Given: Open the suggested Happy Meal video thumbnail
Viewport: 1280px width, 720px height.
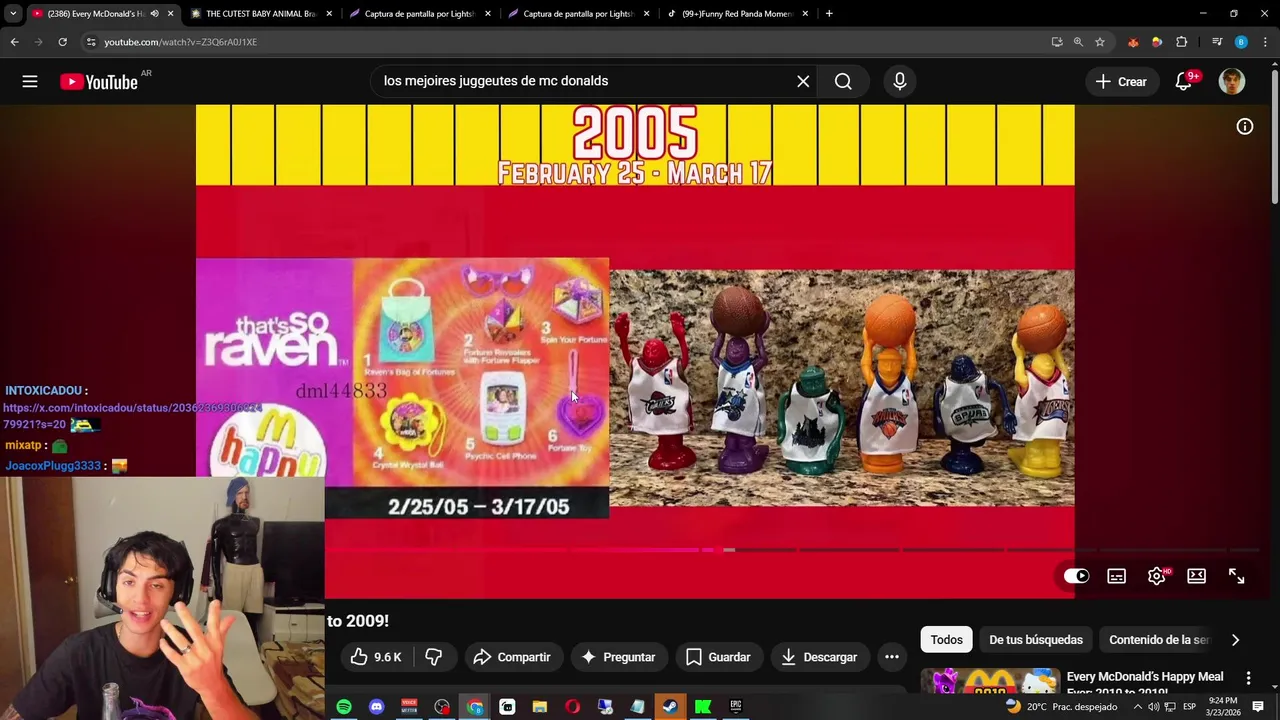Looking at the screenshot, I should (990, 681).
